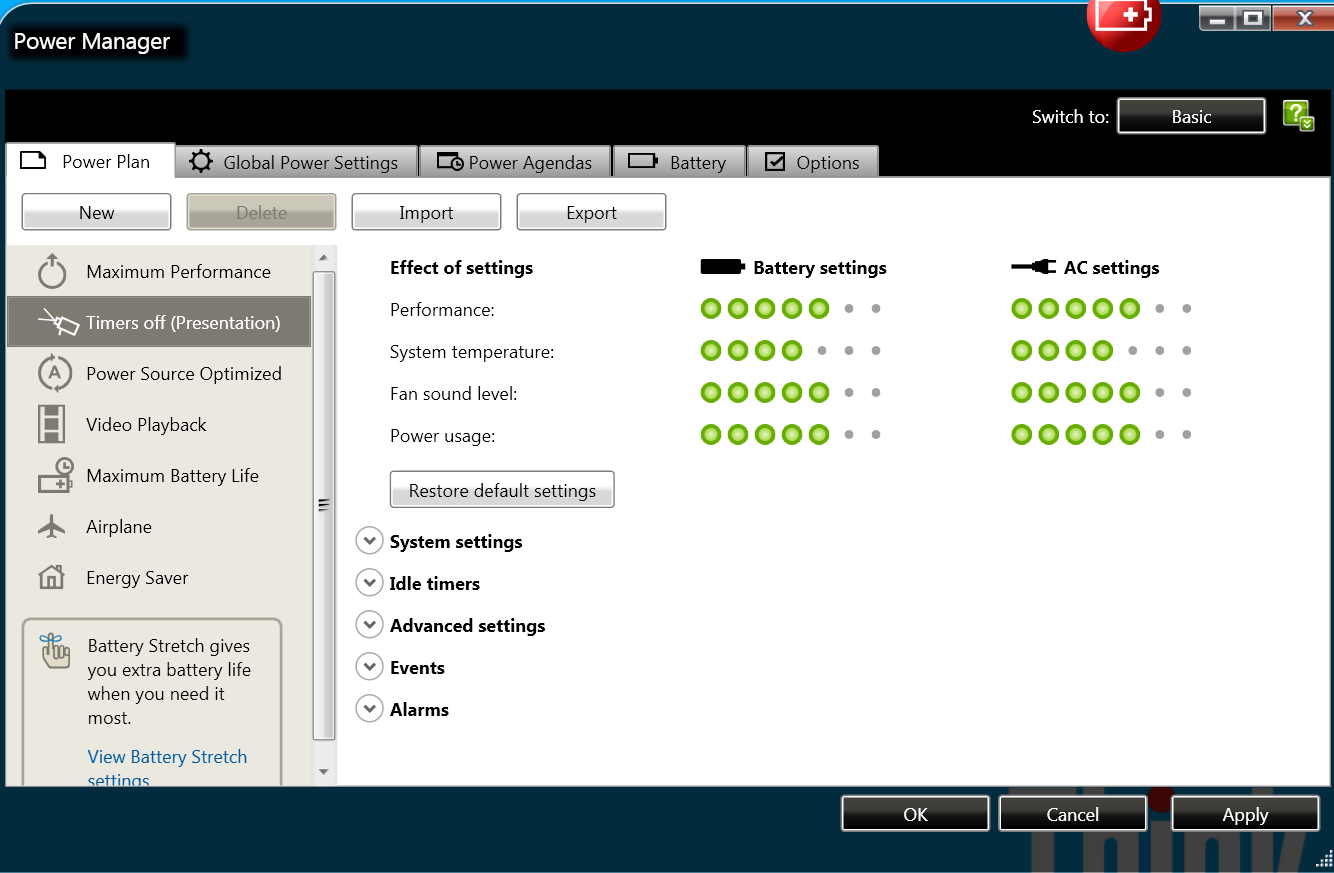Click the Effect of settings heading

pos(461,267)
